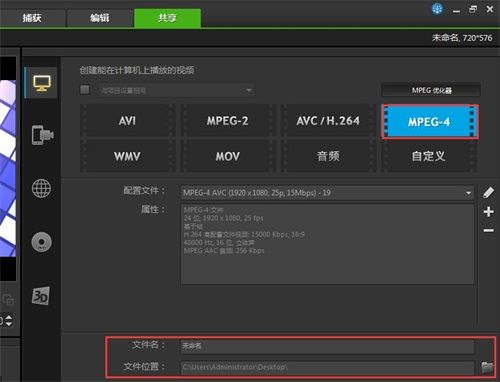Select the Disc burning category icon

(x=41, y=242)
